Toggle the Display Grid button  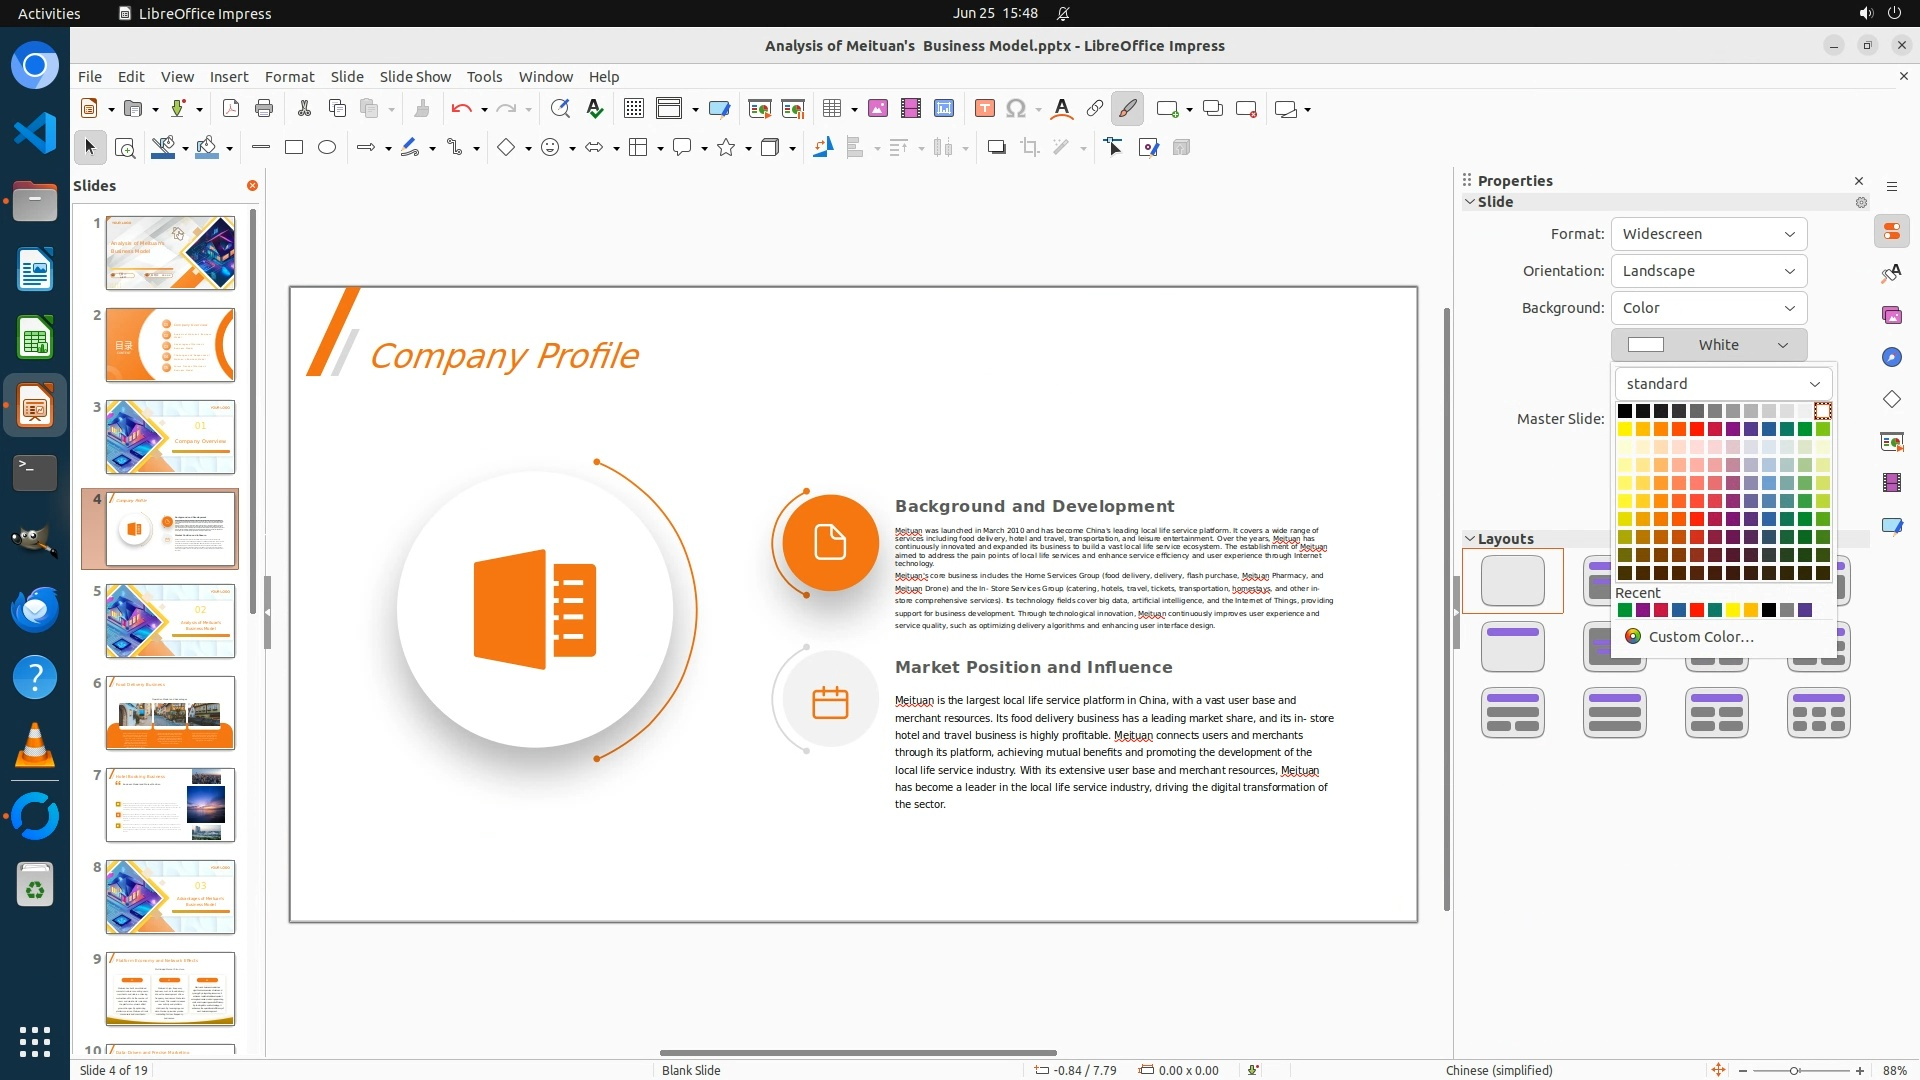(x=634, y=109)
